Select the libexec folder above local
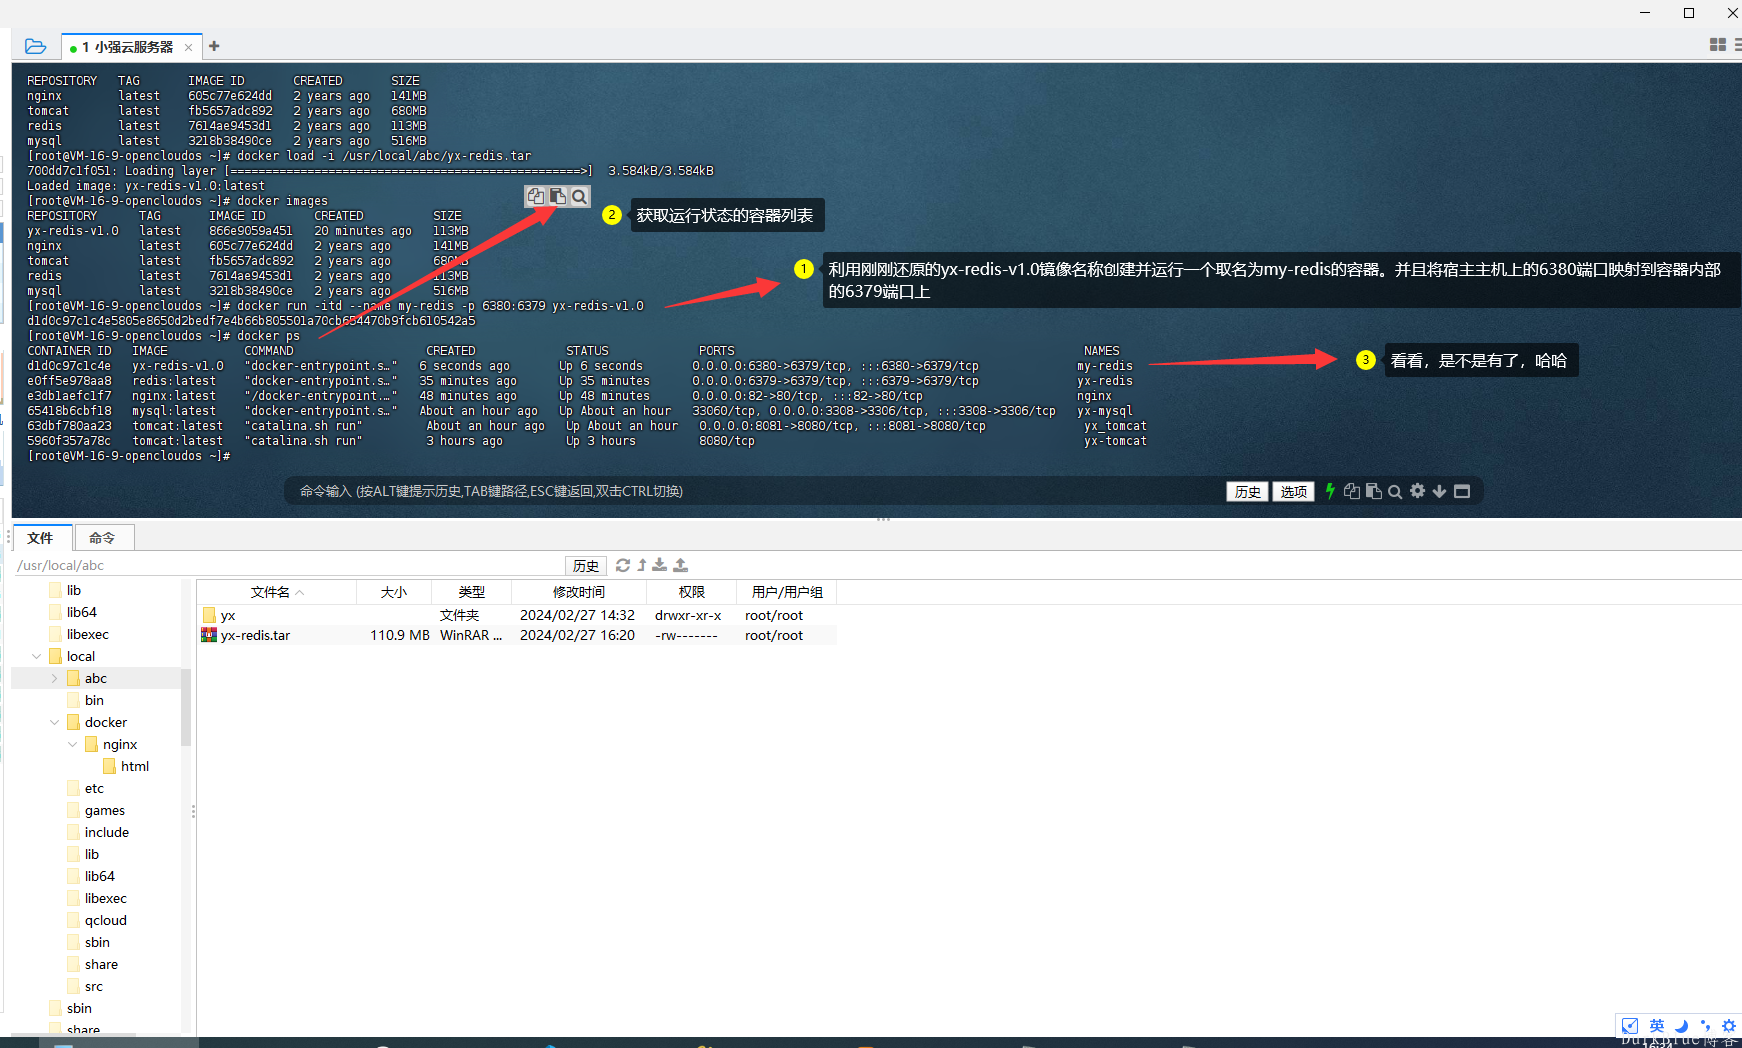 [x=88, y=634]
